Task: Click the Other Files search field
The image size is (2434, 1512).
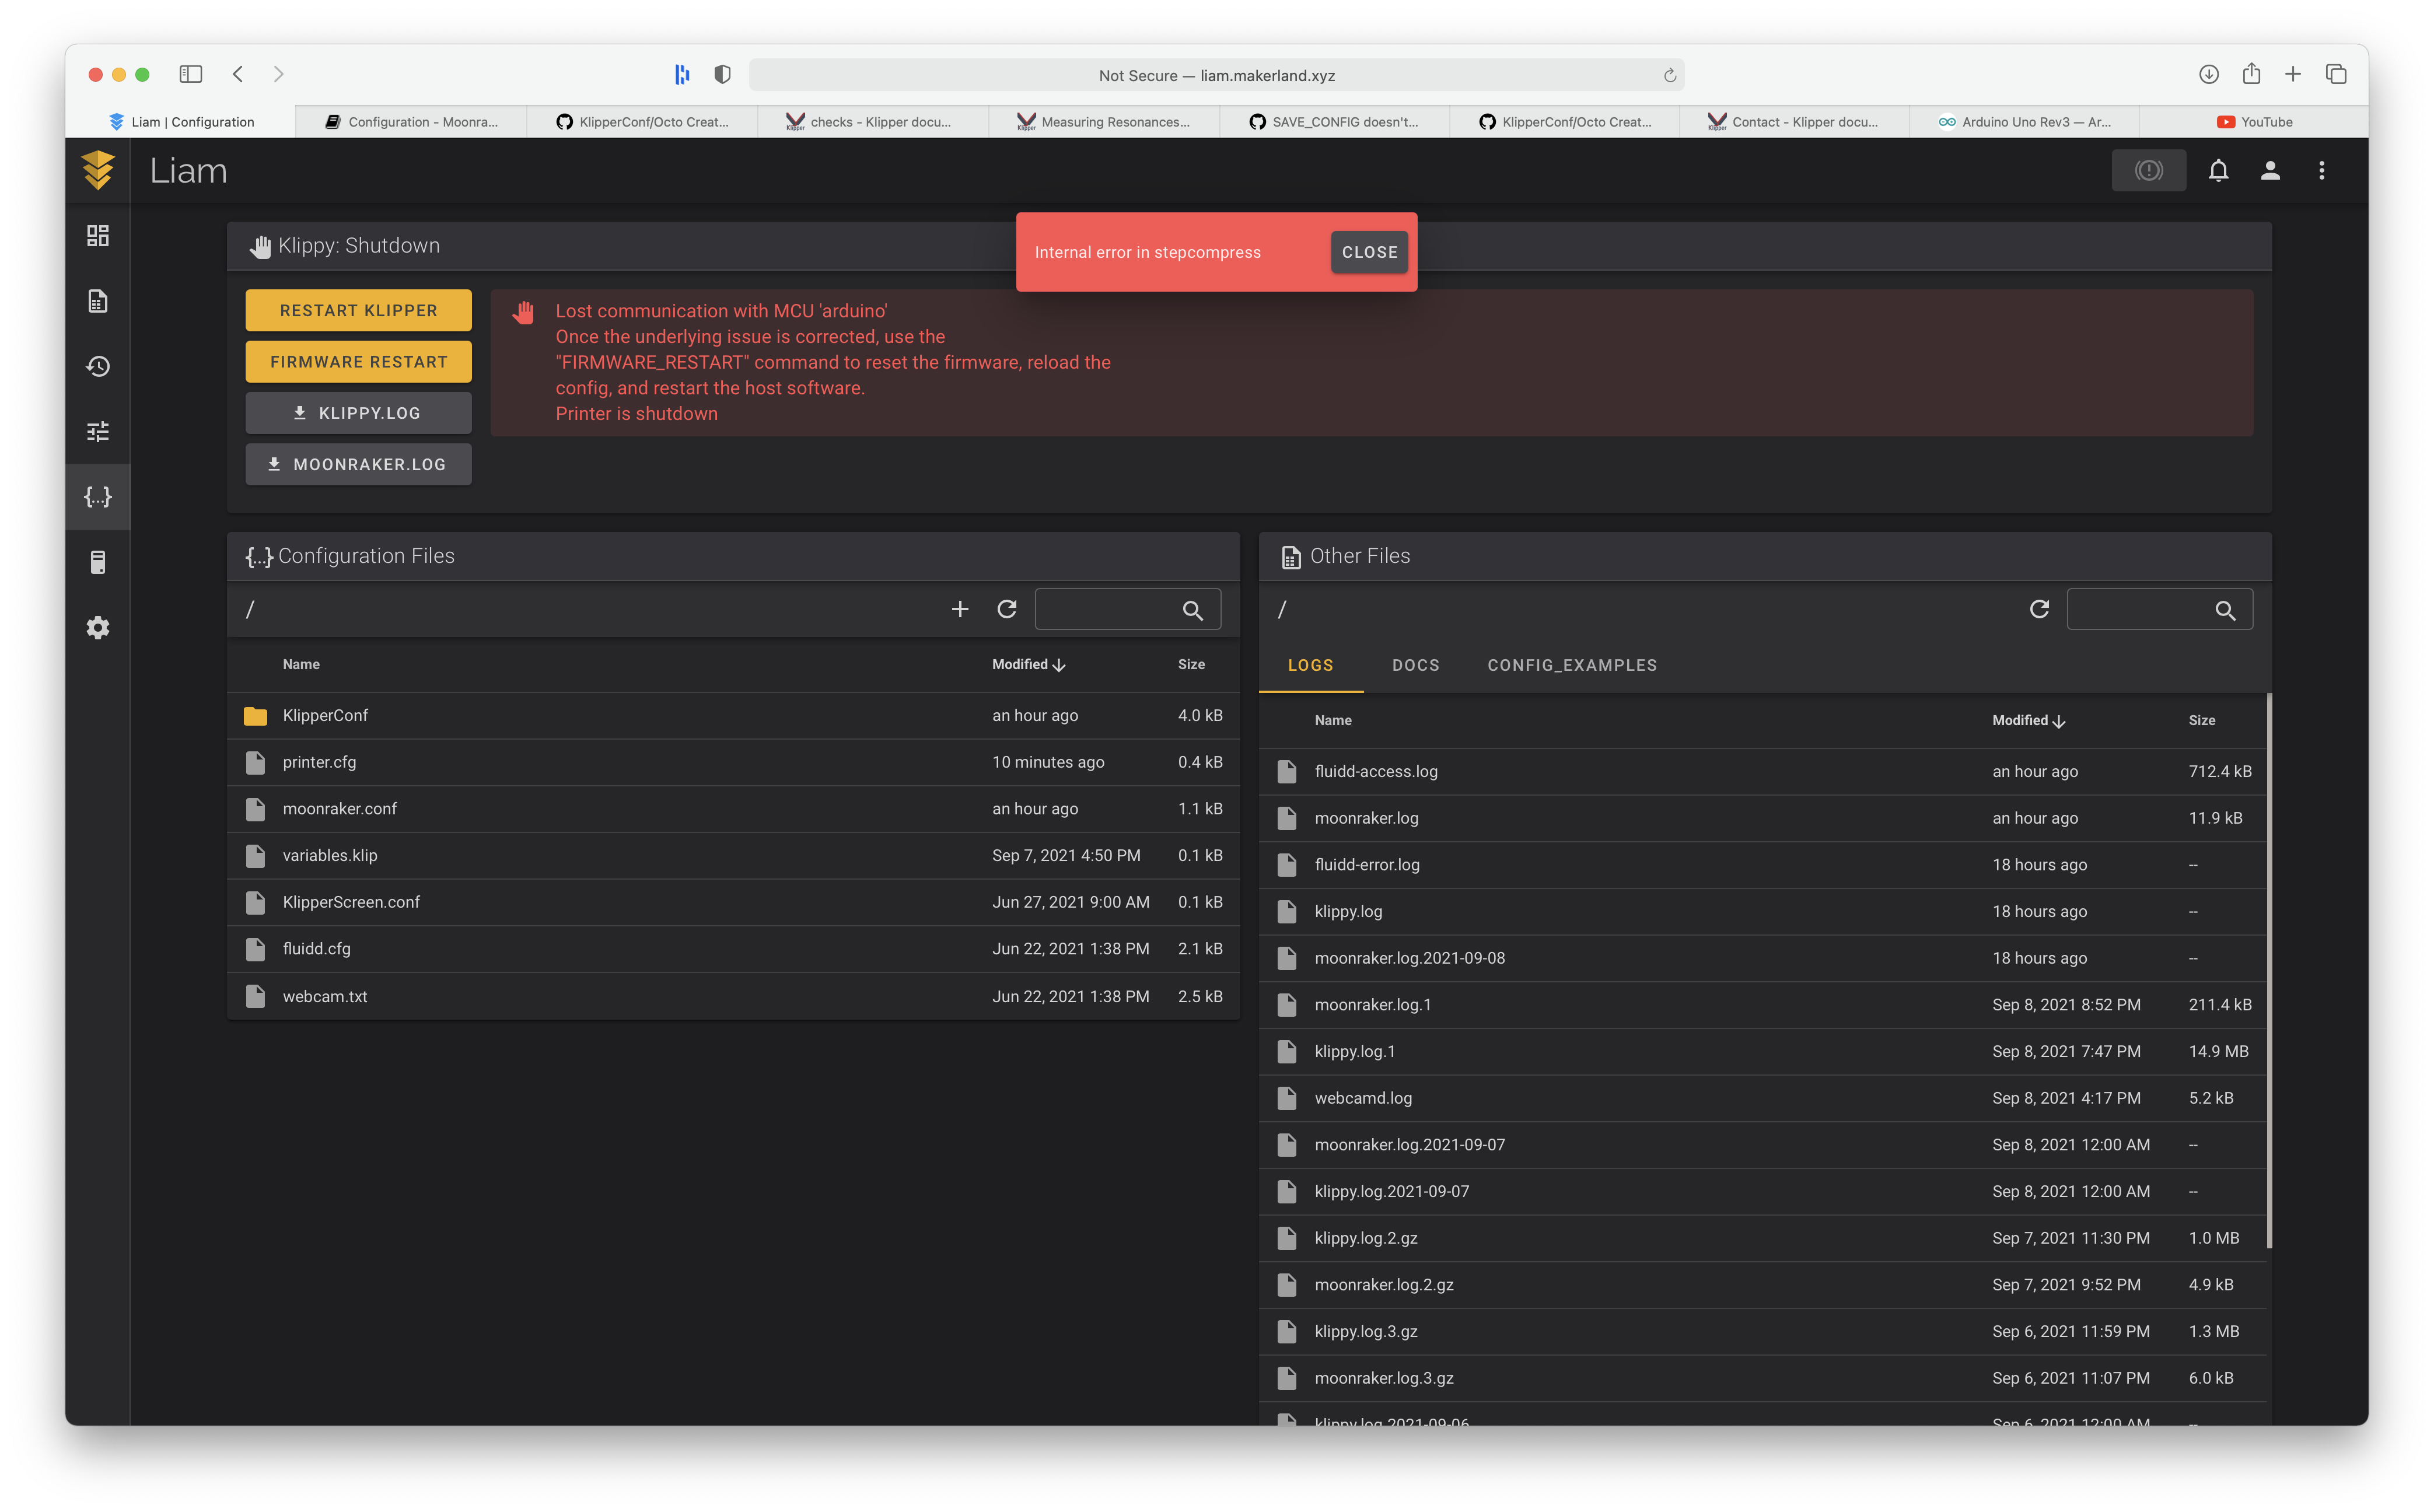Action: pos(2159,609)
